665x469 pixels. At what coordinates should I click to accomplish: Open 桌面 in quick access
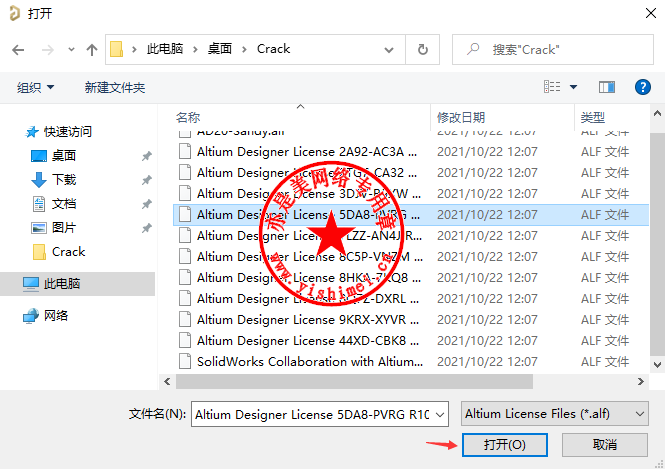[53, 156]
